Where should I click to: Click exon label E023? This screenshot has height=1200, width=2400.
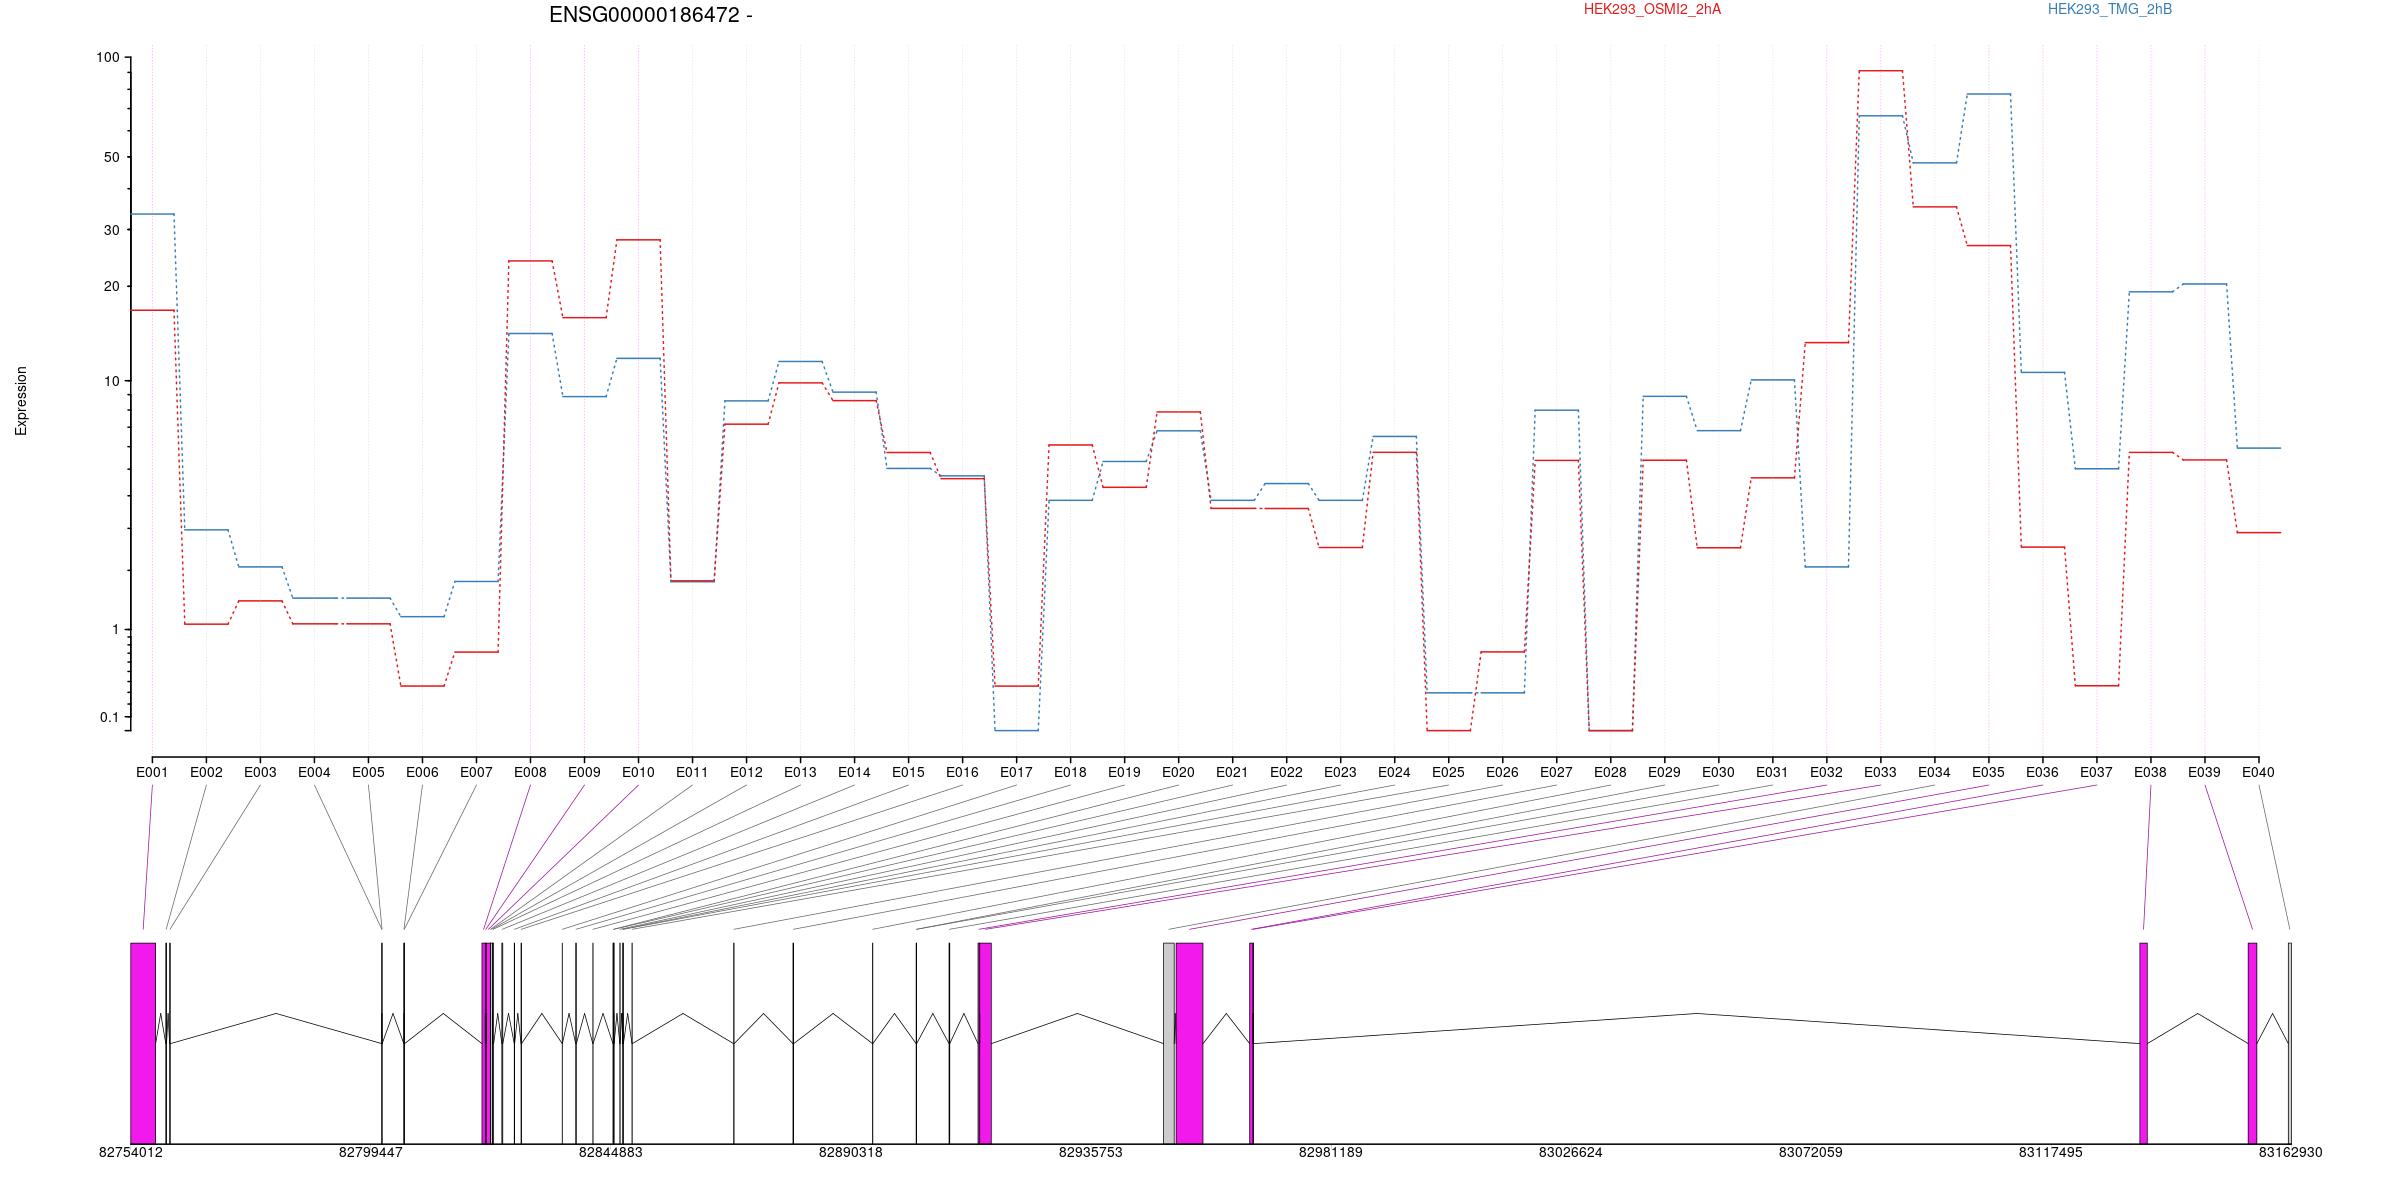(1340, 772)
